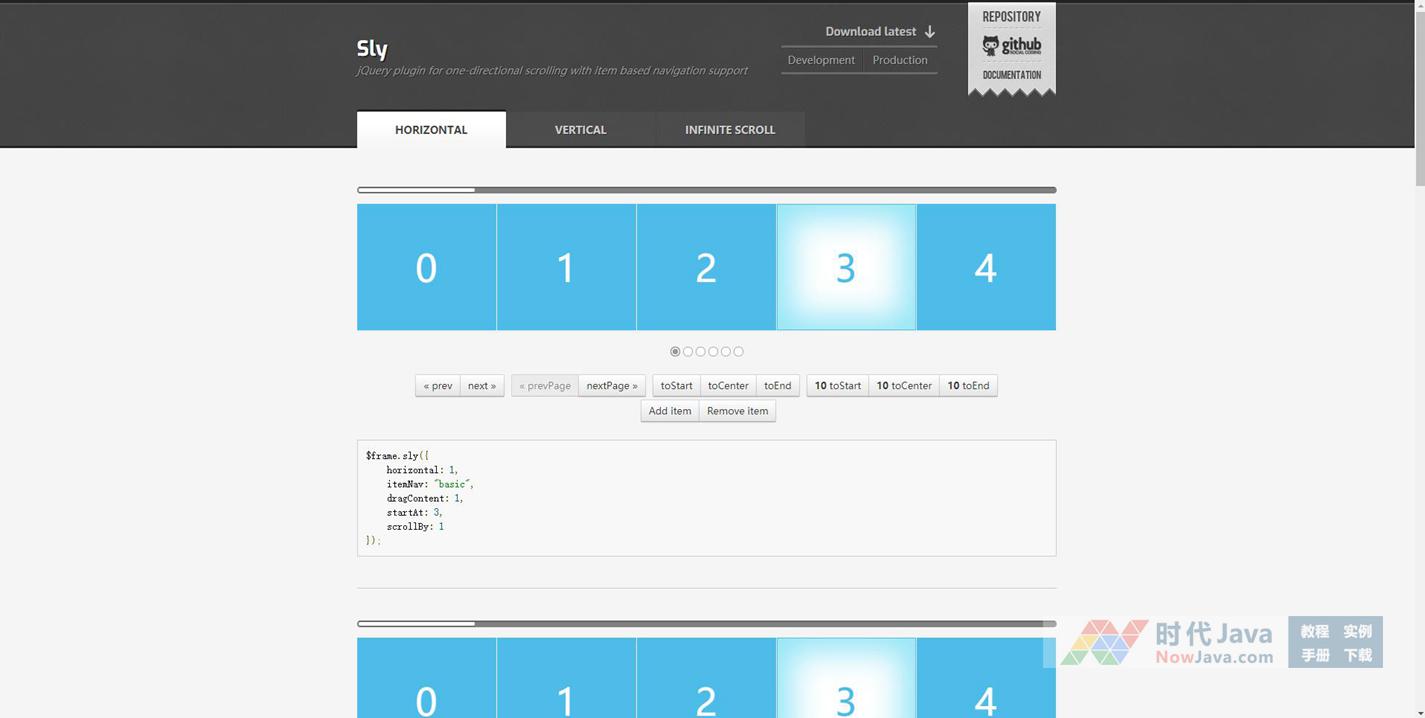Click the 10 toEnd button

tap(968, 386)
